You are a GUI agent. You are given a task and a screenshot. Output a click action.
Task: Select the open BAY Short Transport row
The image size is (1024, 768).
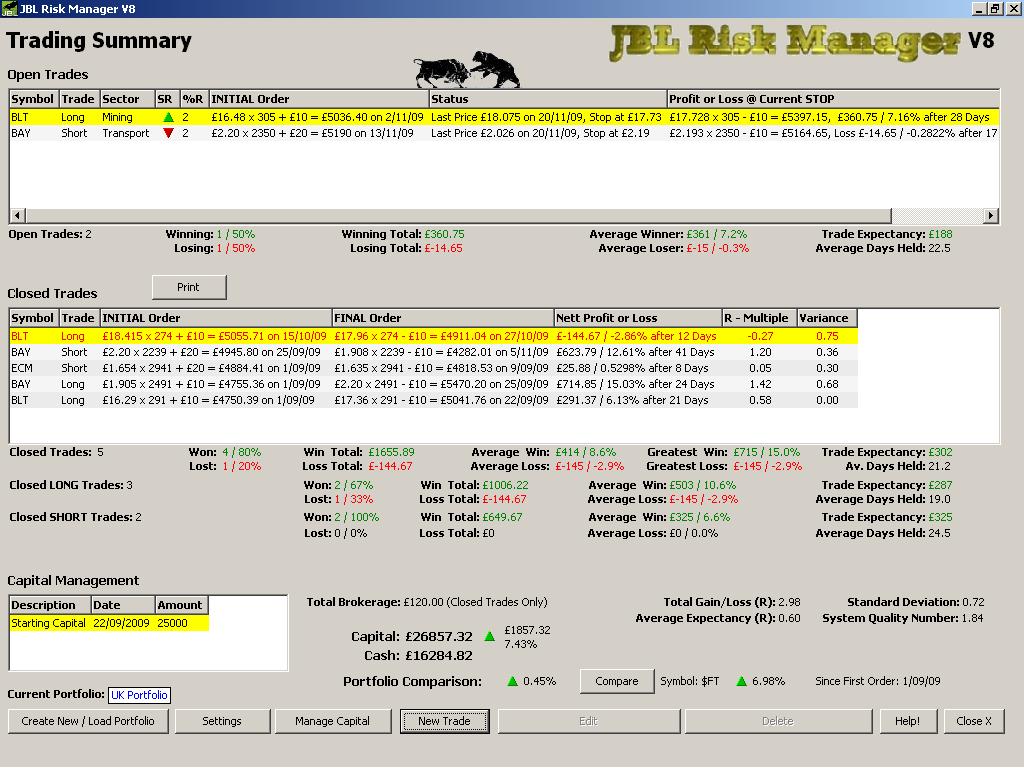point(504,133)
